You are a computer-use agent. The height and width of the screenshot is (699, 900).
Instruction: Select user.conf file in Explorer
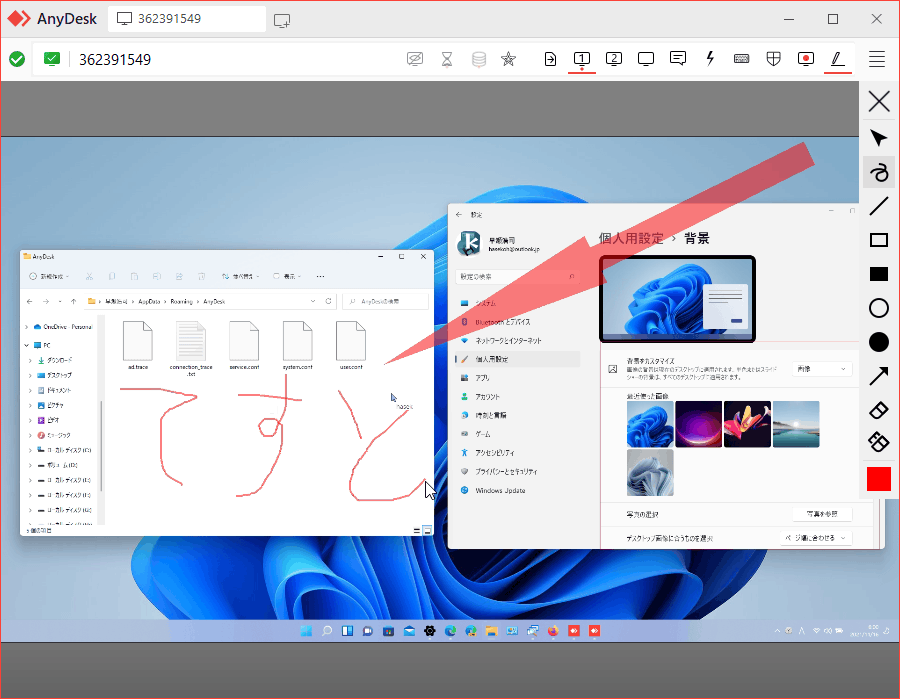(351, 345)
